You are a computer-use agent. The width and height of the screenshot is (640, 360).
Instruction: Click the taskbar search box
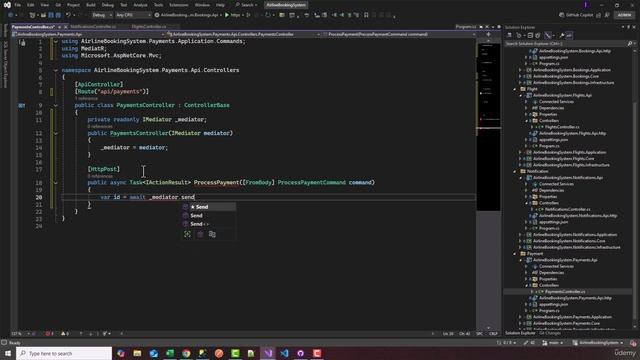pyautogui.click(x=64, y=353)
